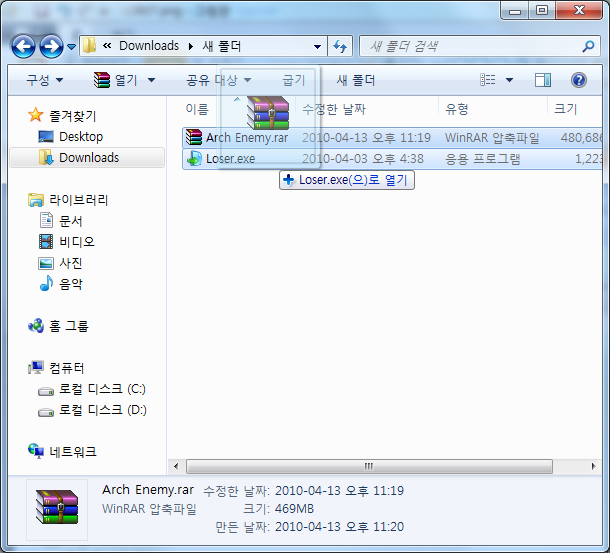Click the change view icon
The image size is (610, 553).
click(x=488, y=80)
